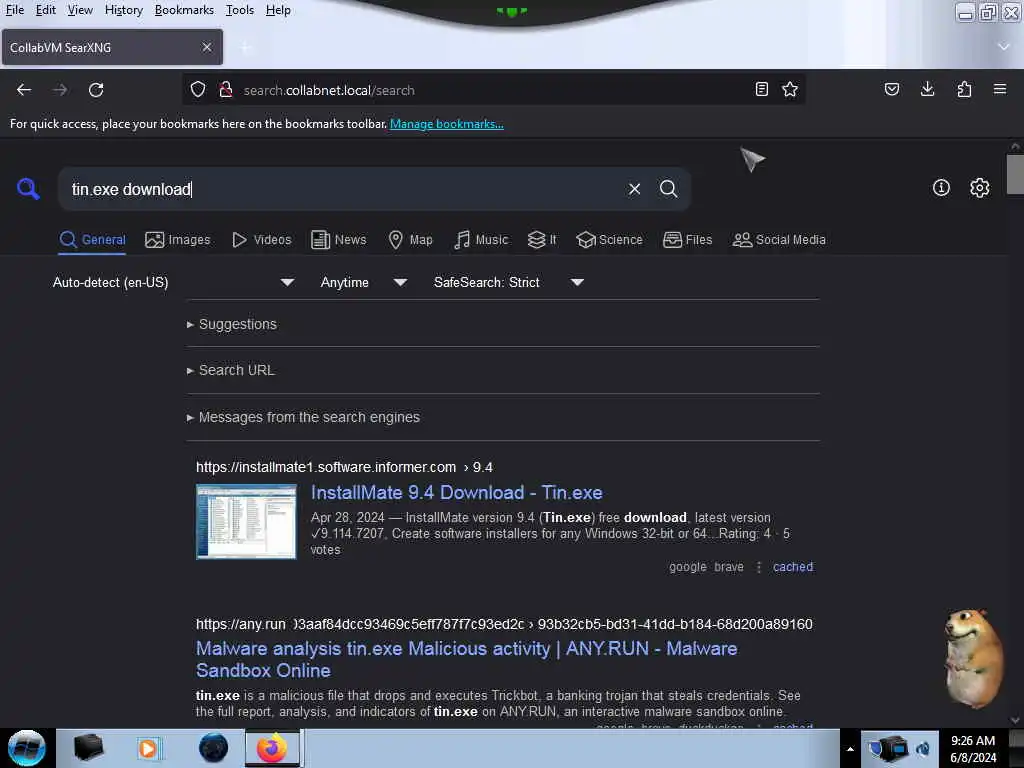
Task: Open the Help menu
Action: (x=278, y=10)
